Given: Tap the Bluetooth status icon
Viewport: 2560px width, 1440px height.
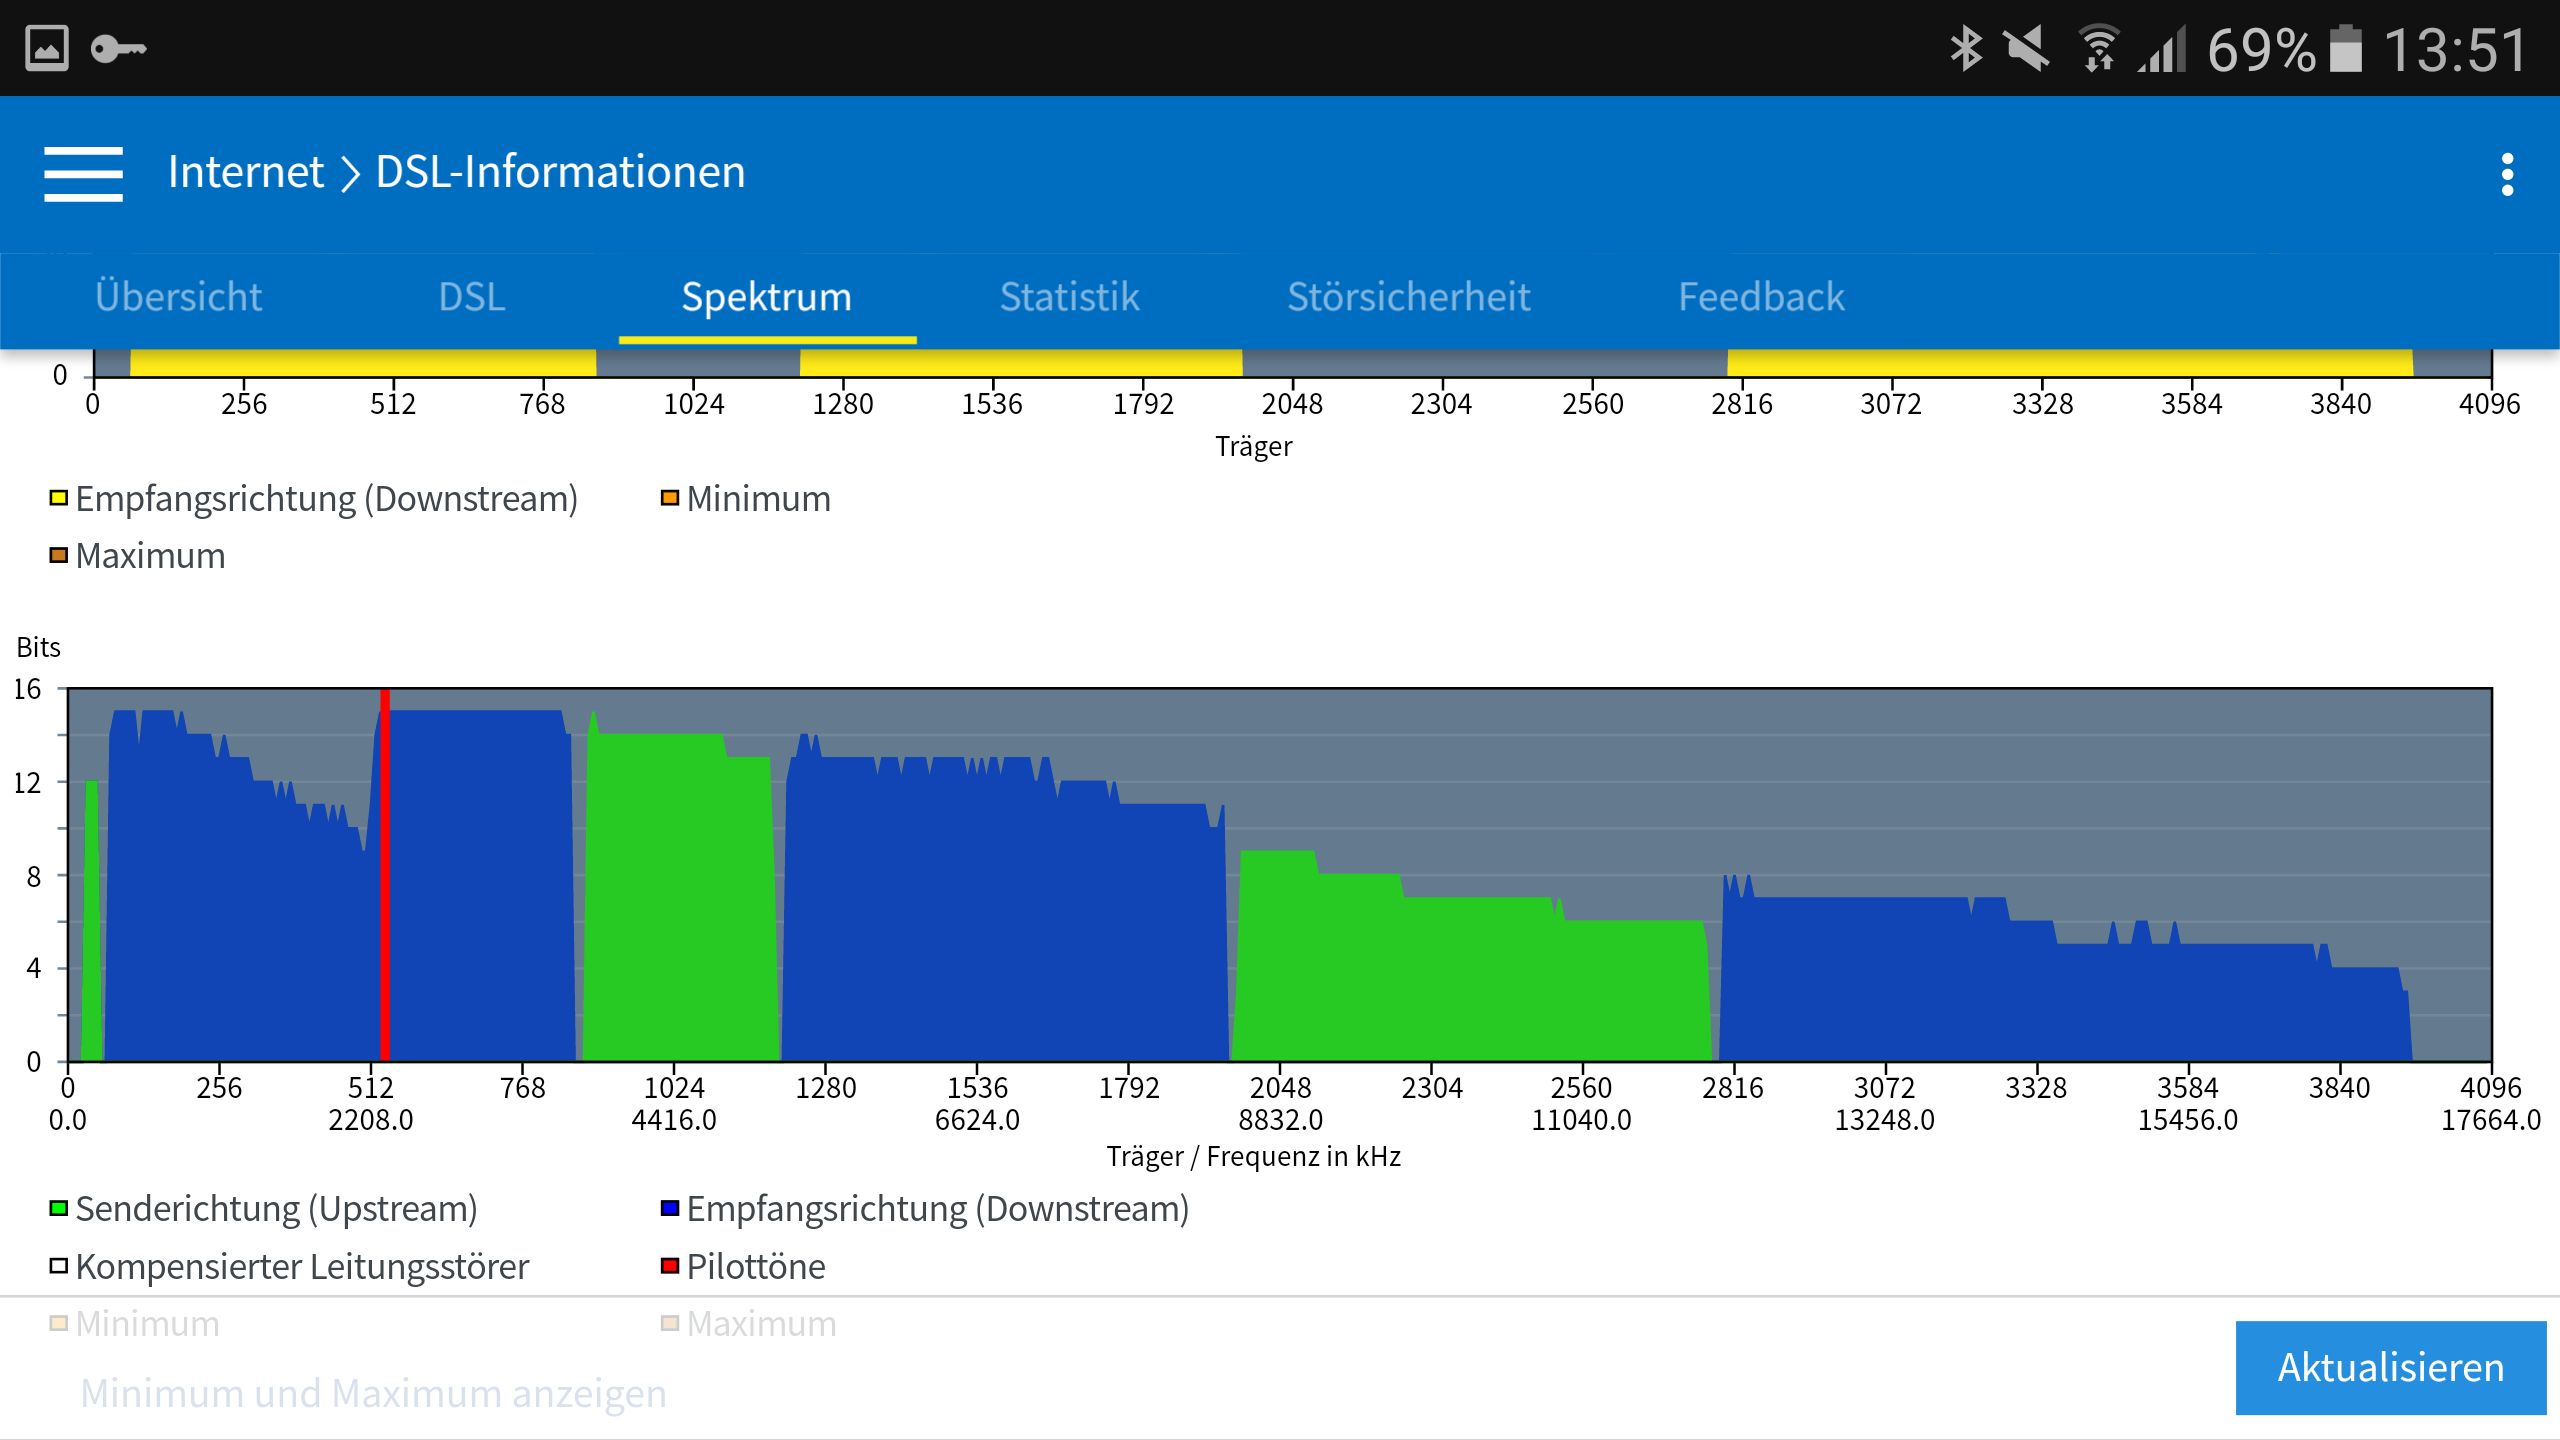Looking at the screenshot, I should tap(1965, 48).
